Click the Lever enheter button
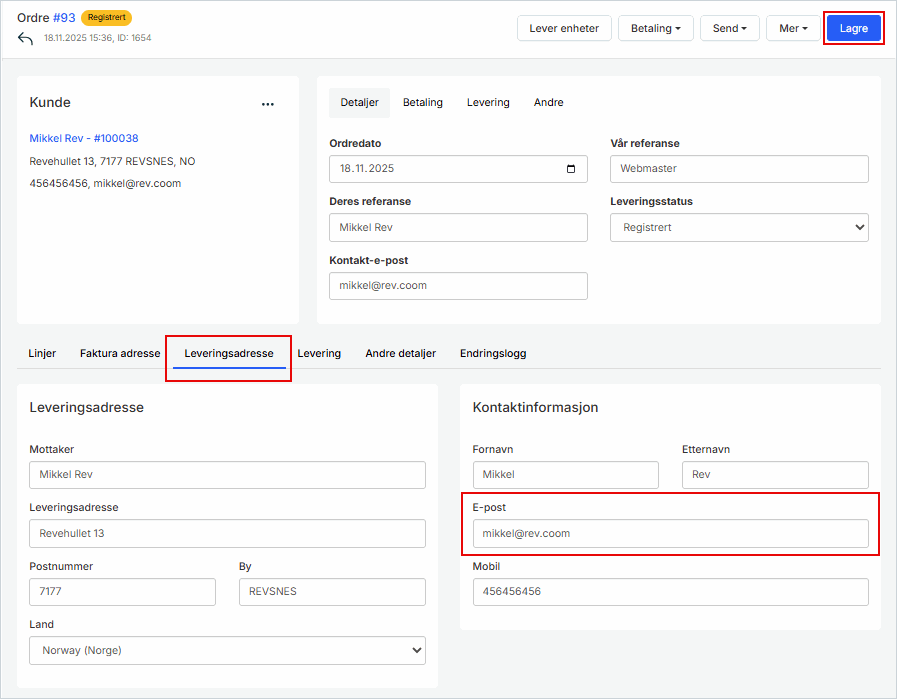897x699 pixels. 565,28
